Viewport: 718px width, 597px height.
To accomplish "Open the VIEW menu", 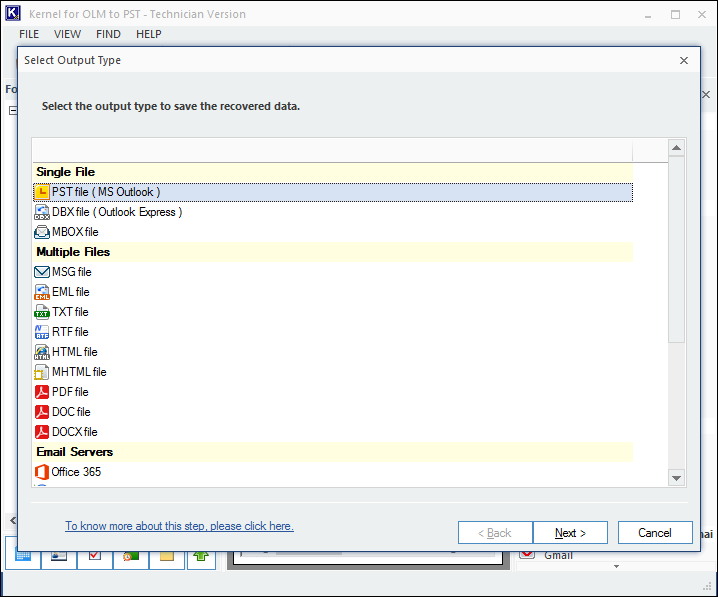I will tap(67, 34).
